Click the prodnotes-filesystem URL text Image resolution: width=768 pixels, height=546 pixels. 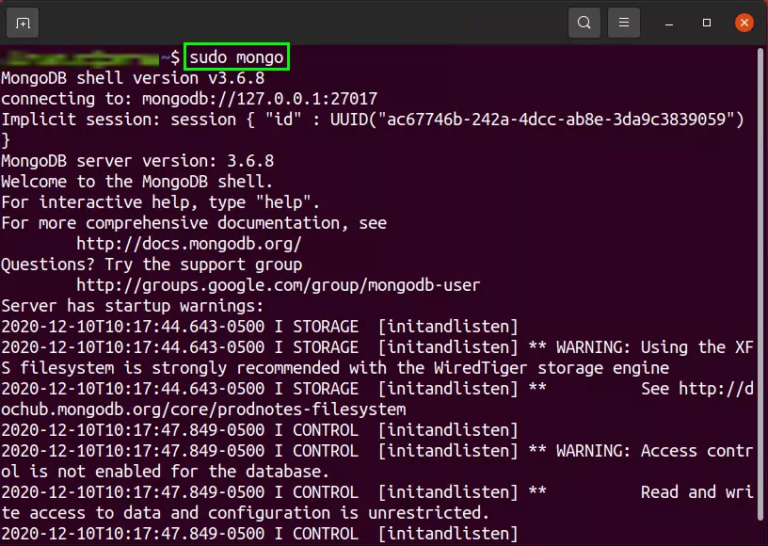coord(203,409)
